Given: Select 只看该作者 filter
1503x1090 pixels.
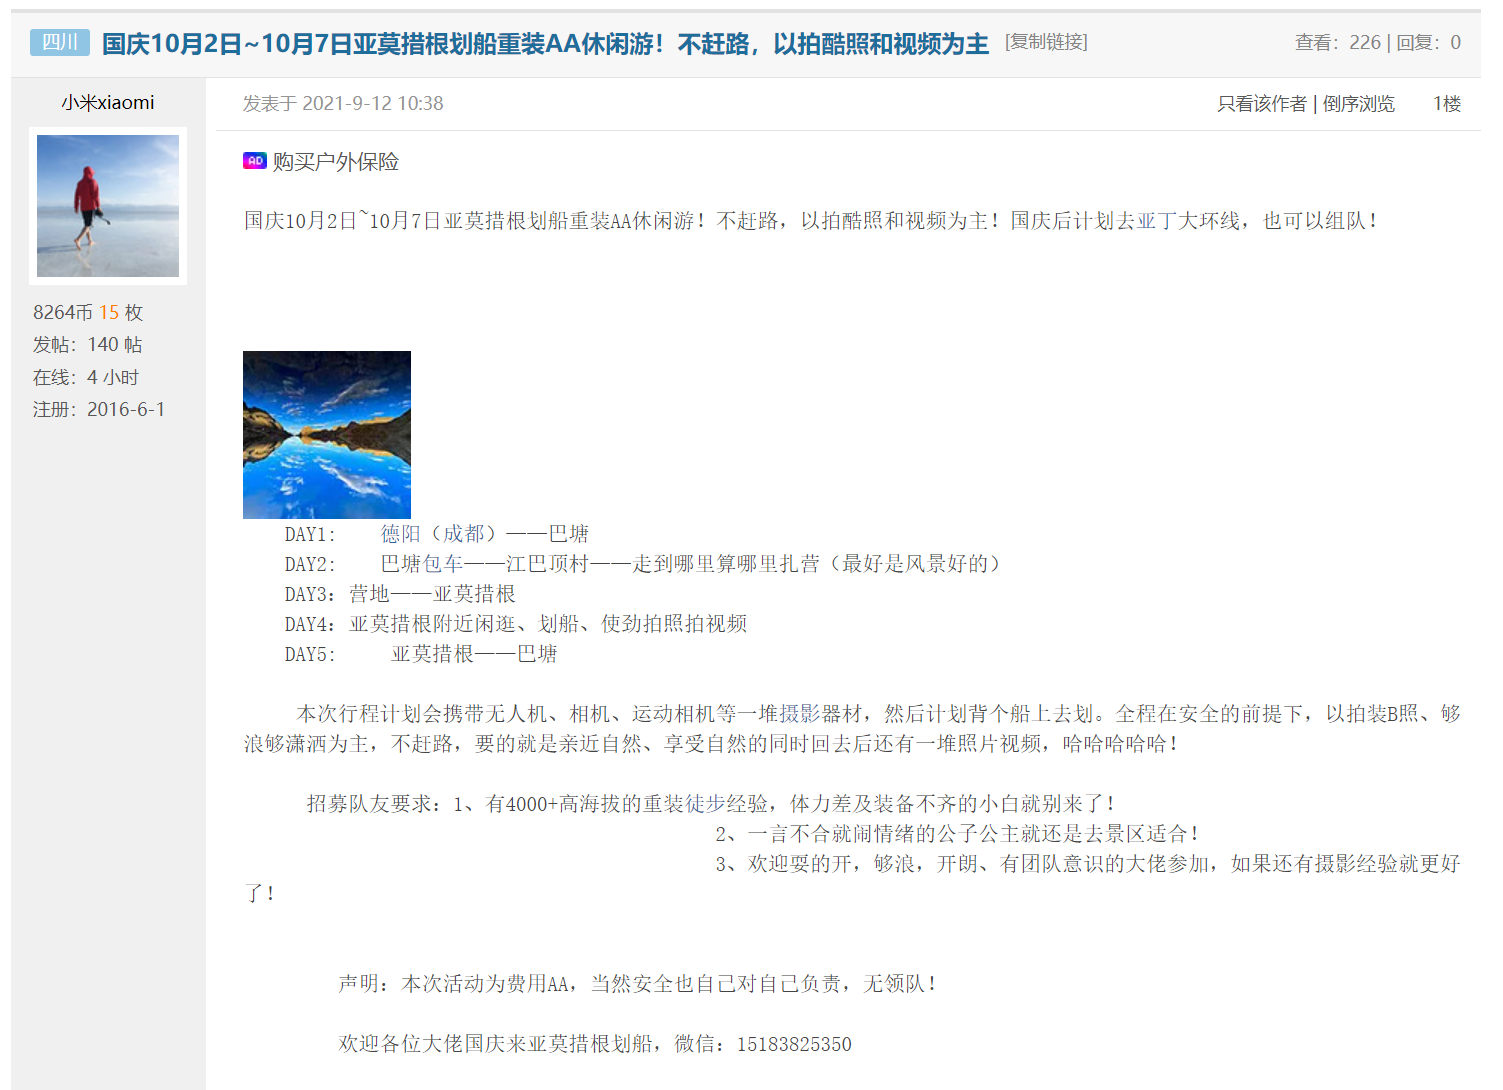Looking at the screenshot, I should [x=1261, y=104].
